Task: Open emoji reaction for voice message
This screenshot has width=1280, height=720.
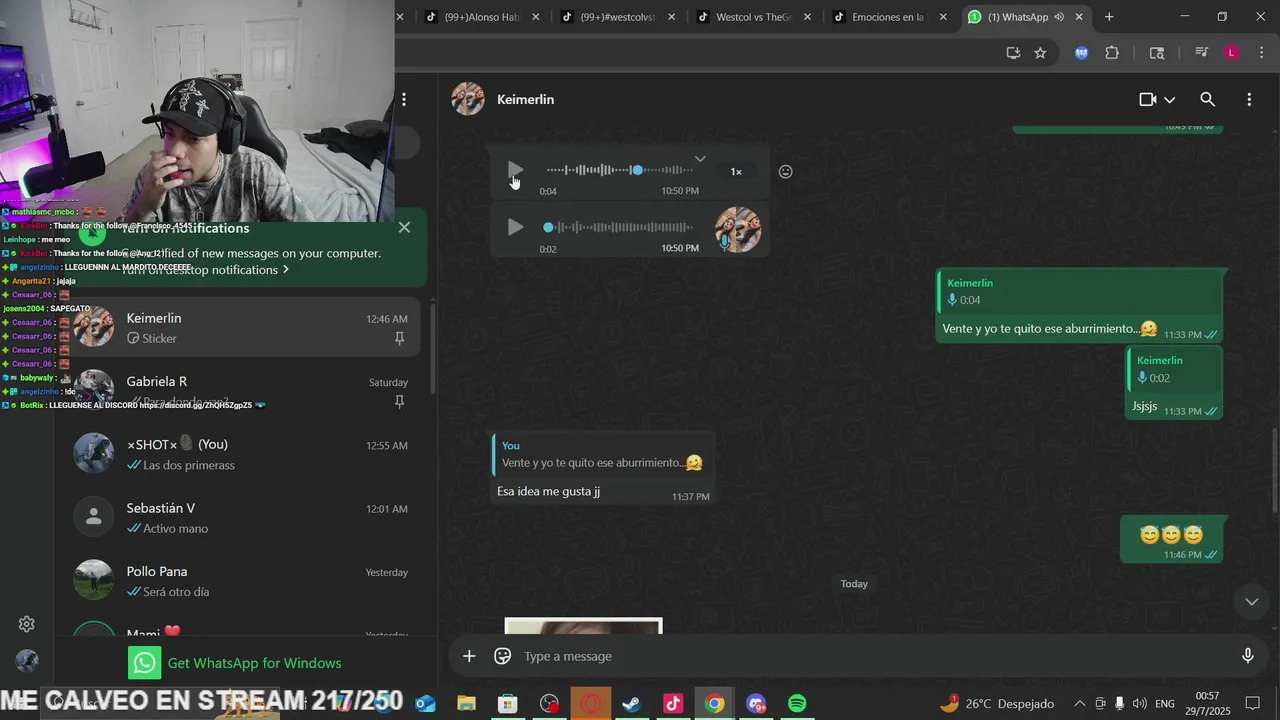Action: 786,172
